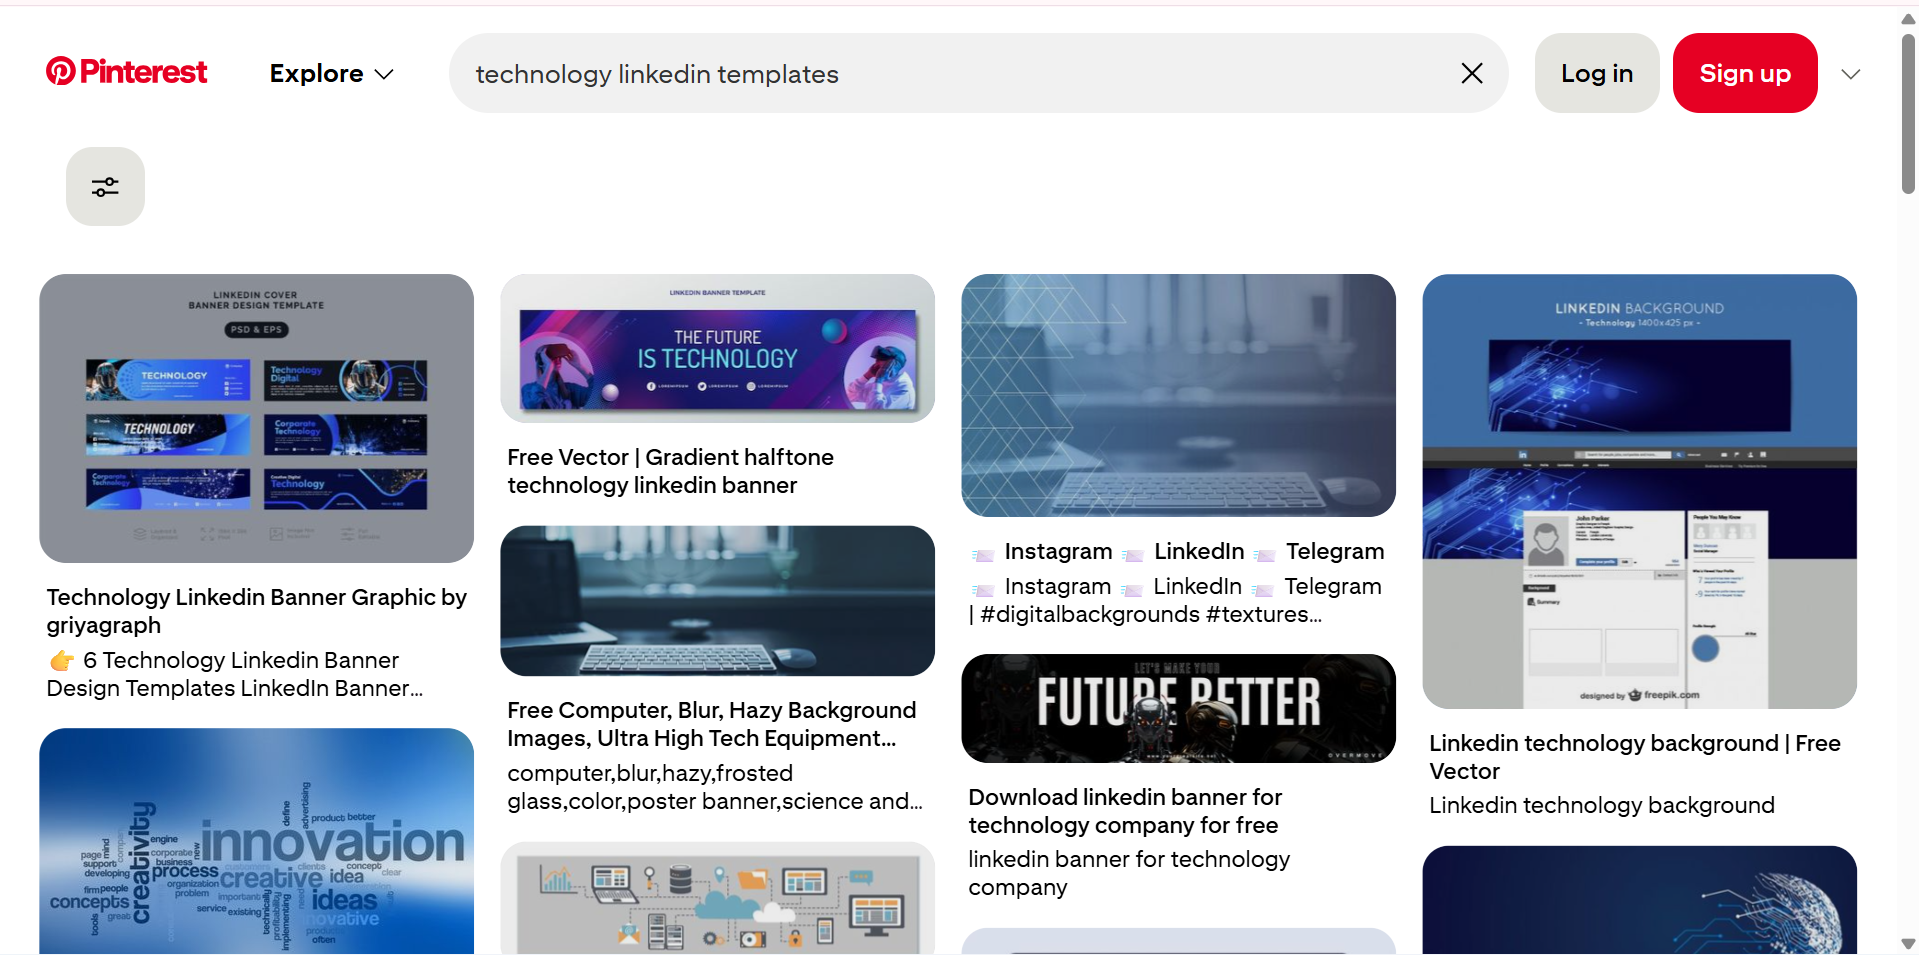
Task: Expand the Explore dropdown chevron
Action: 385,73
